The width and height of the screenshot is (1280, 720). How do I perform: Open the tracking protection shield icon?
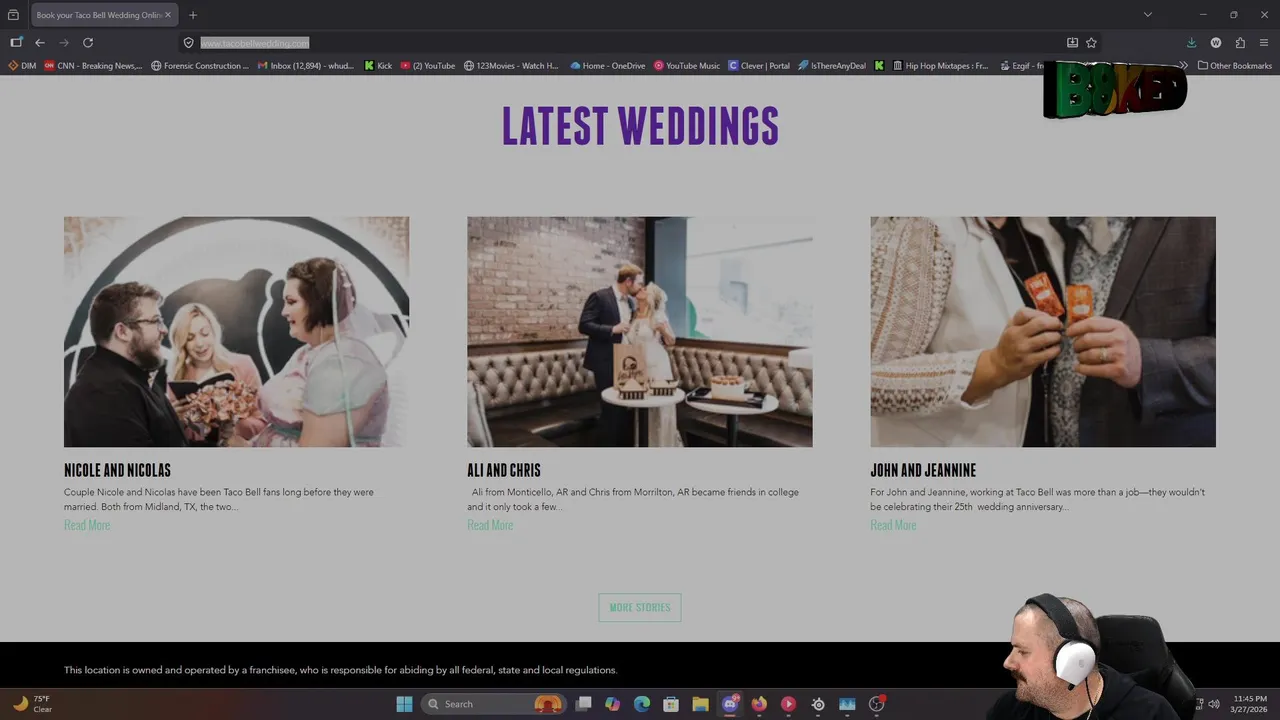tap(188, 43)
